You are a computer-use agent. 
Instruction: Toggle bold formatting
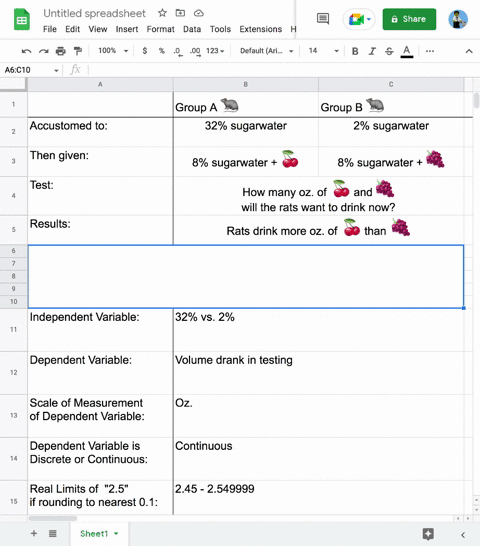355,51
